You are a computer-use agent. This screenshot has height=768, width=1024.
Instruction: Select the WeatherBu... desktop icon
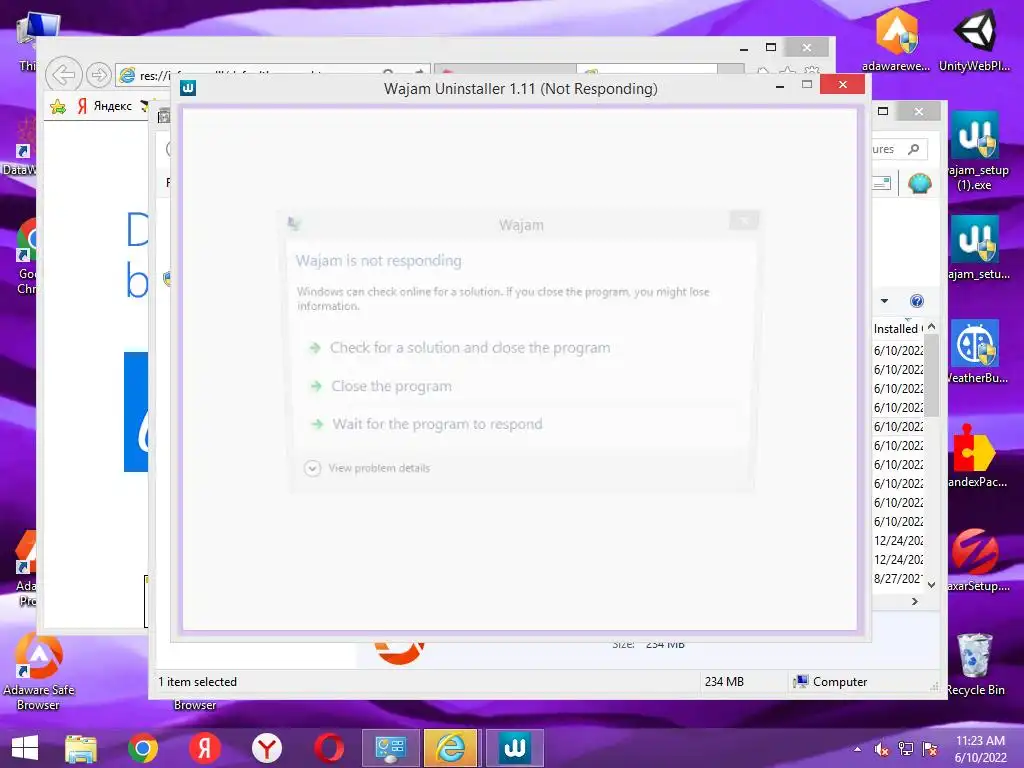pos(978,353)
